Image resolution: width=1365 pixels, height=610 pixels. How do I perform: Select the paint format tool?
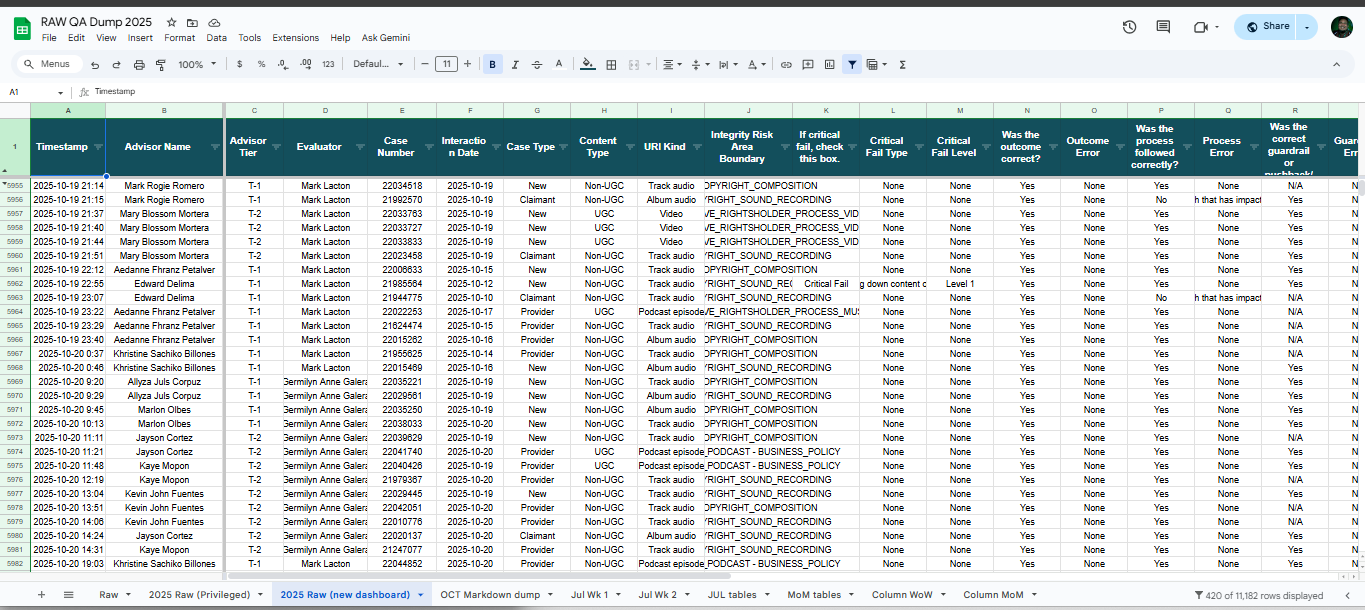[160, 64]
